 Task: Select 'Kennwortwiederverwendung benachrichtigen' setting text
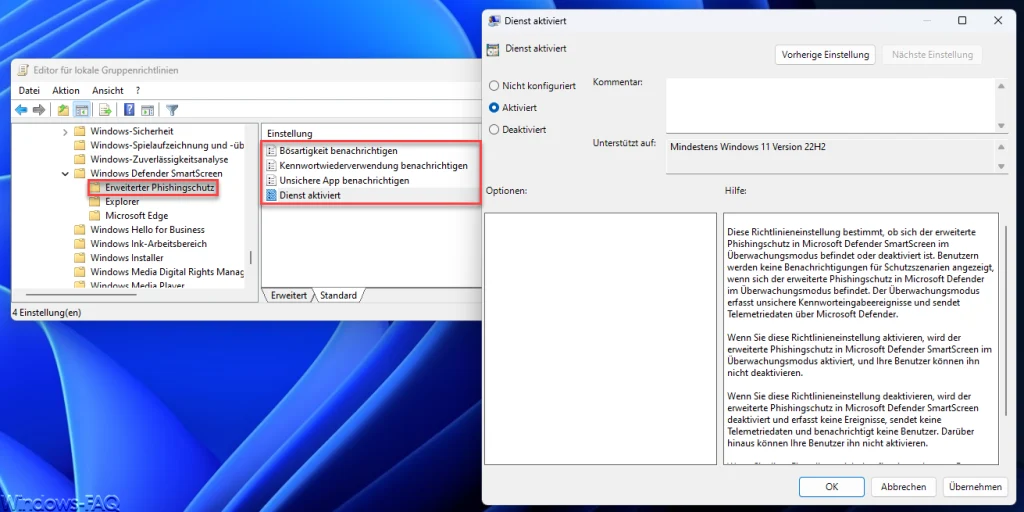(x=374, y=165)
